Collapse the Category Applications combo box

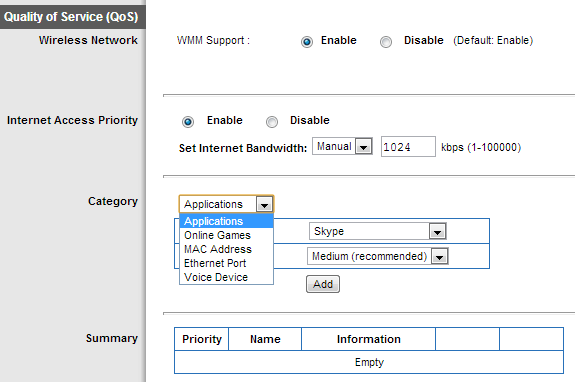pyautogui.click(x=226, y=204)
